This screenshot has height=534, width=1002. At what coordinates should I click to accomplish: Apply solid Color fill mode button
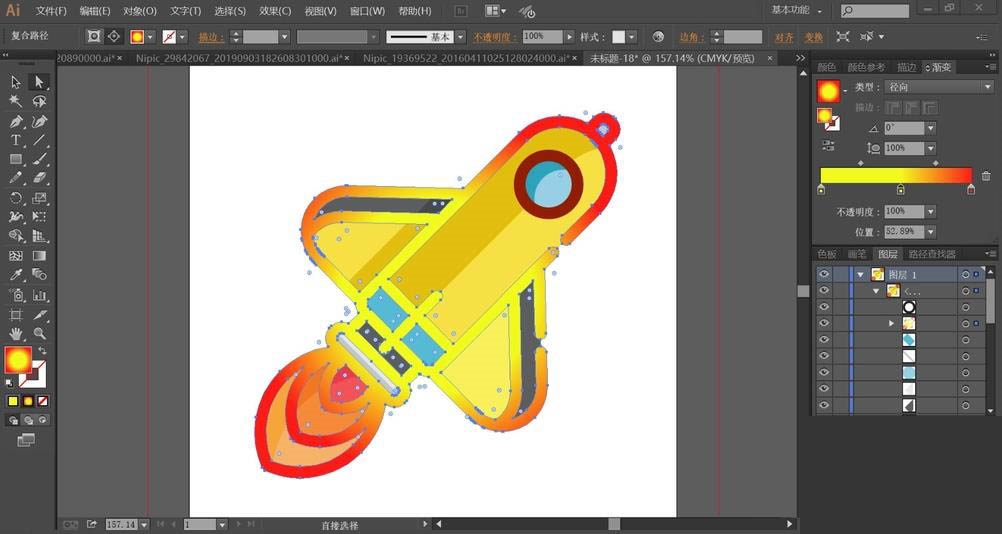[x=13, y=401]
